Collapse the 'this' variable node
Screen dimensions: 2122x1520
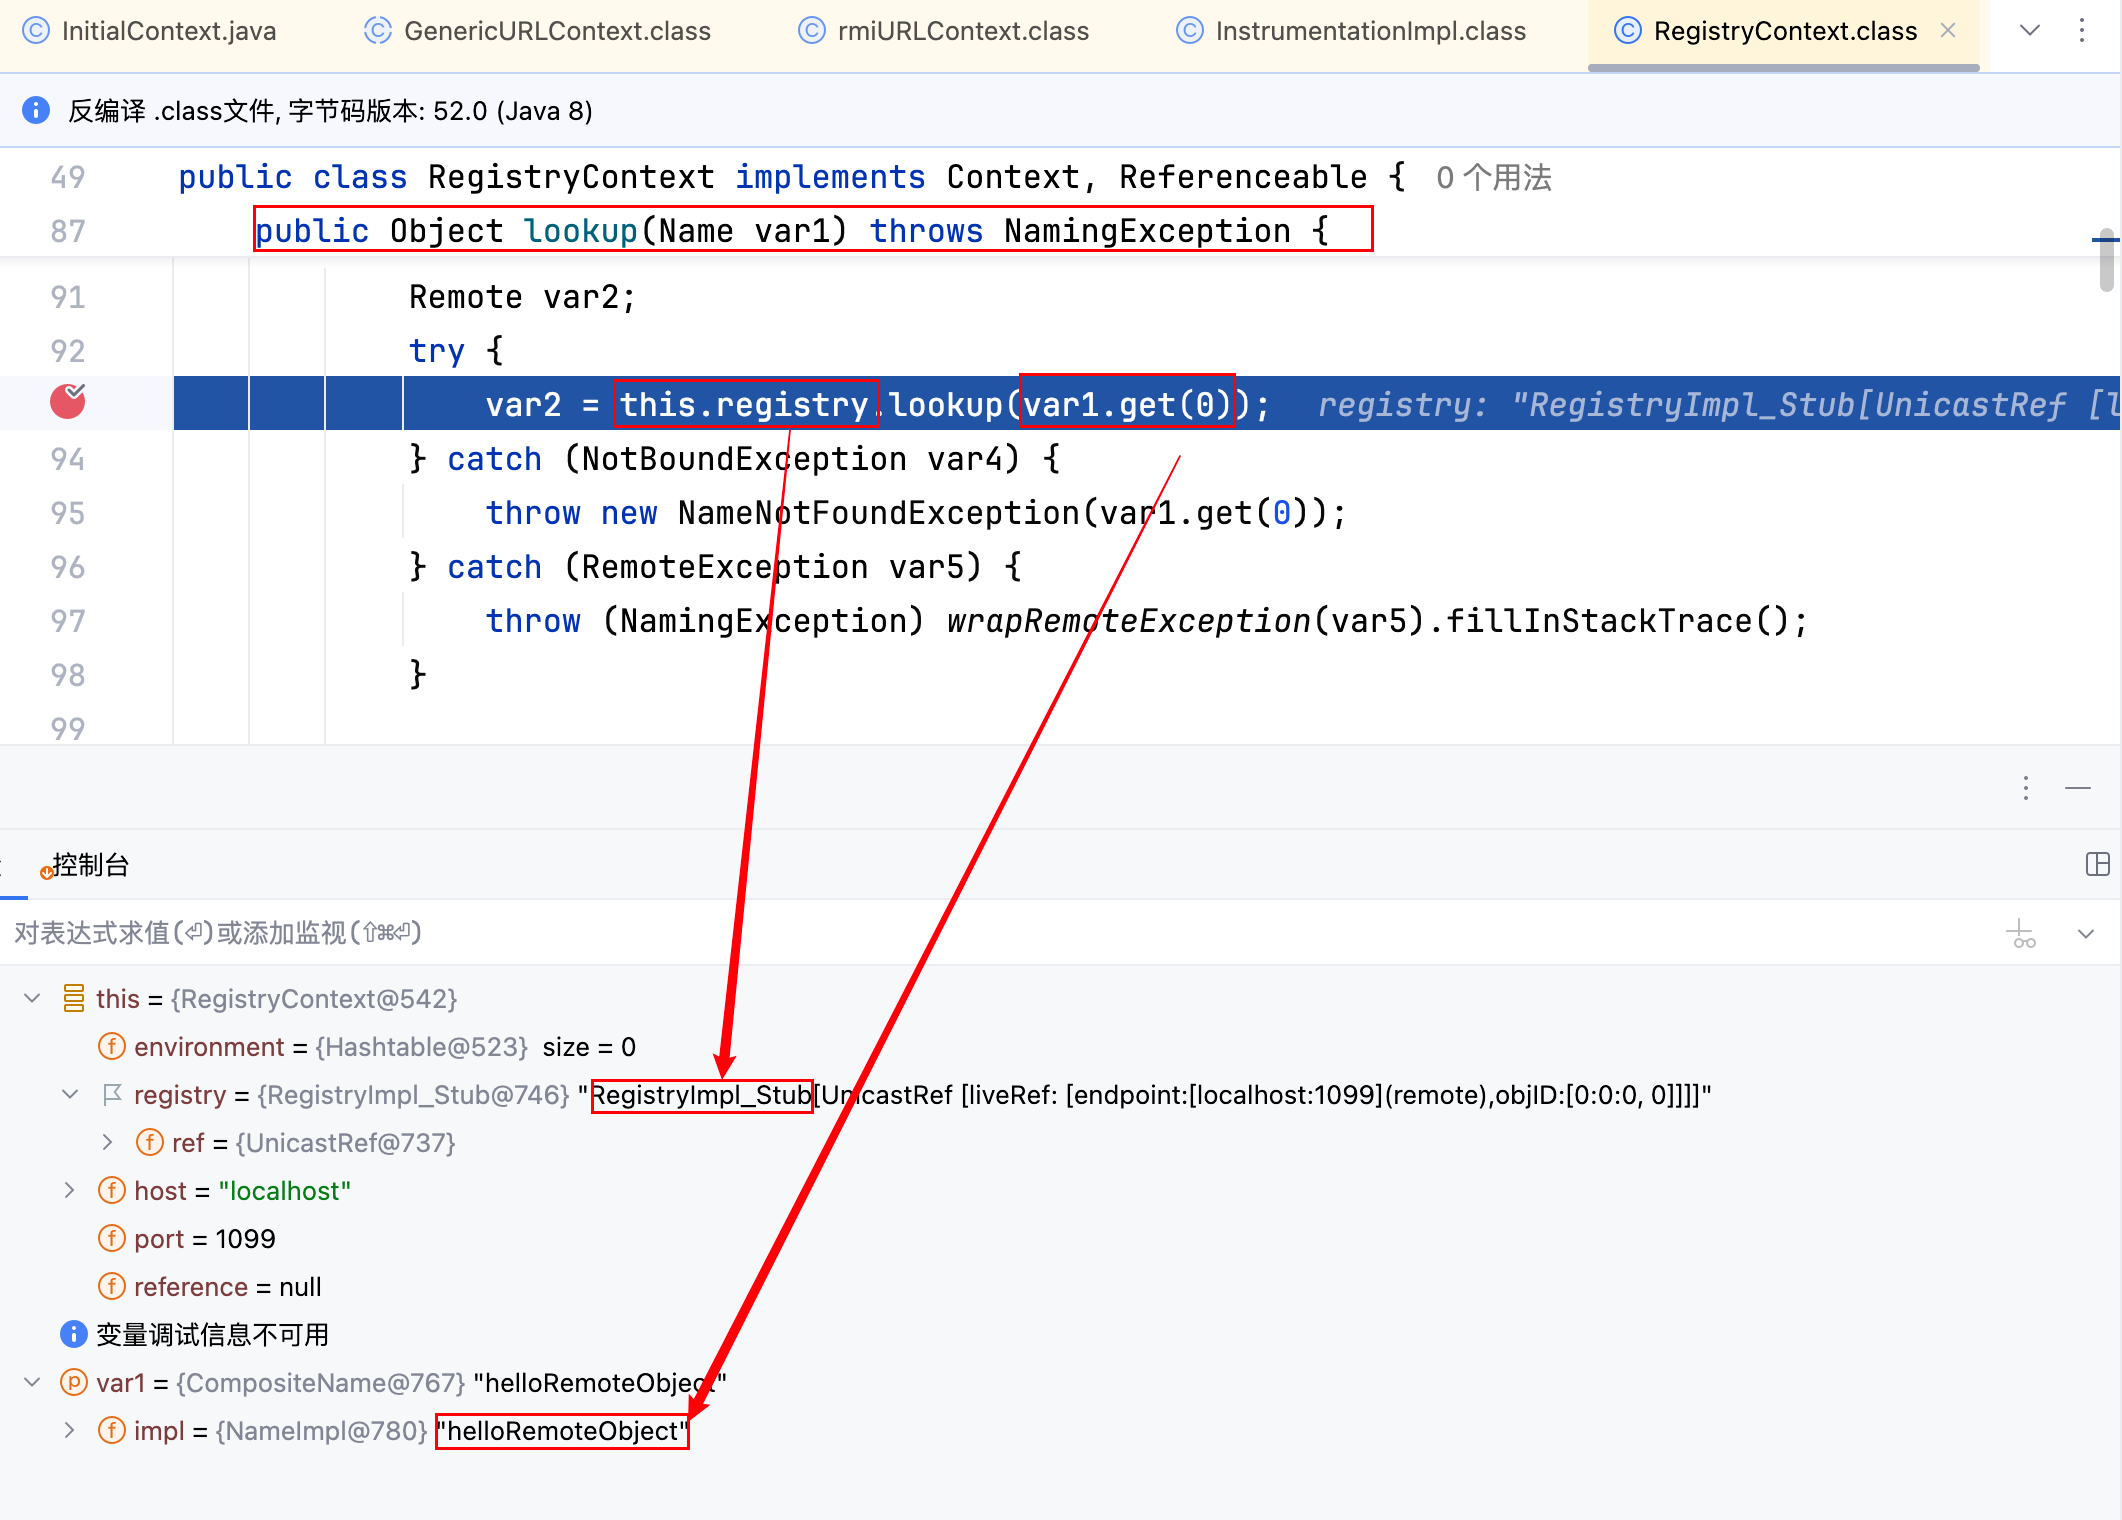tap(32, 998)
